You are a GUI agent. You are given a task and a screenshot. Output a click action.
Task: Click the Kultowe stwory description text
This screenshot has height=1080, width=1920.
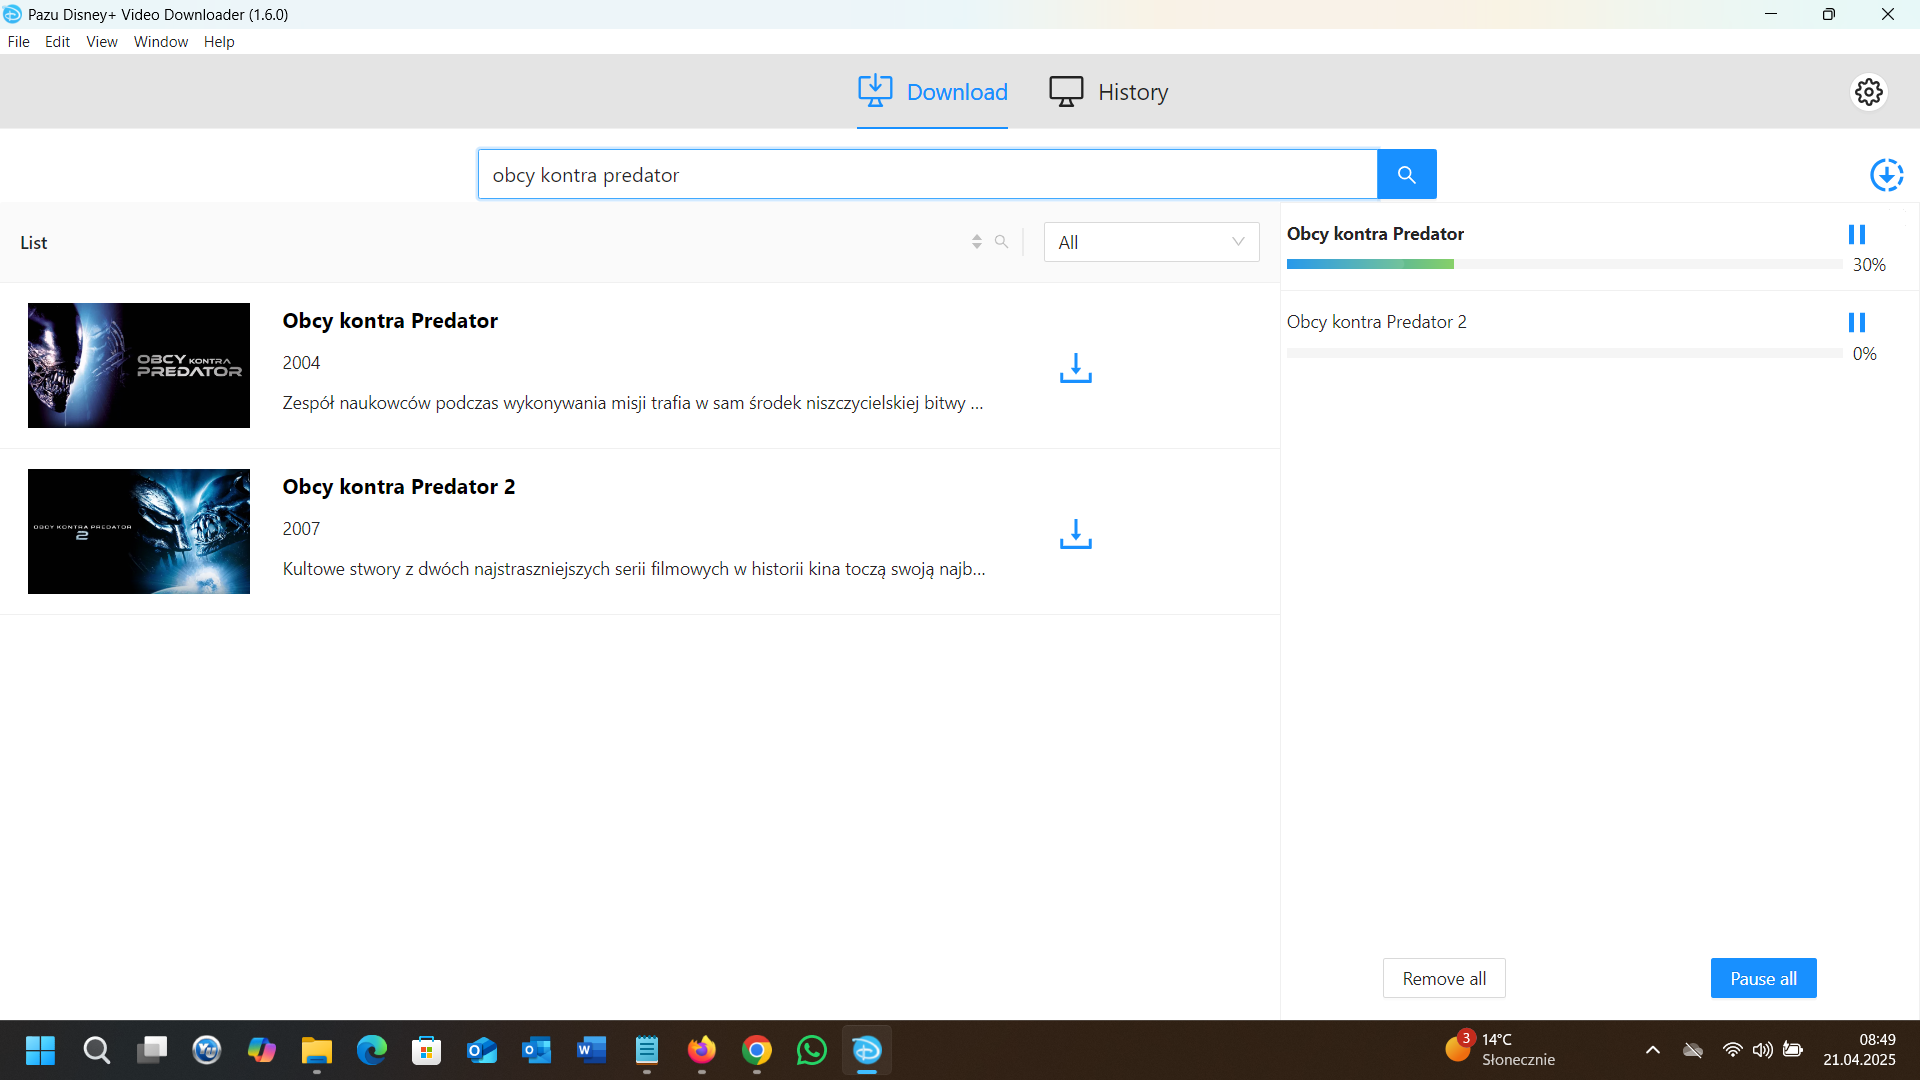pos(634,569)
